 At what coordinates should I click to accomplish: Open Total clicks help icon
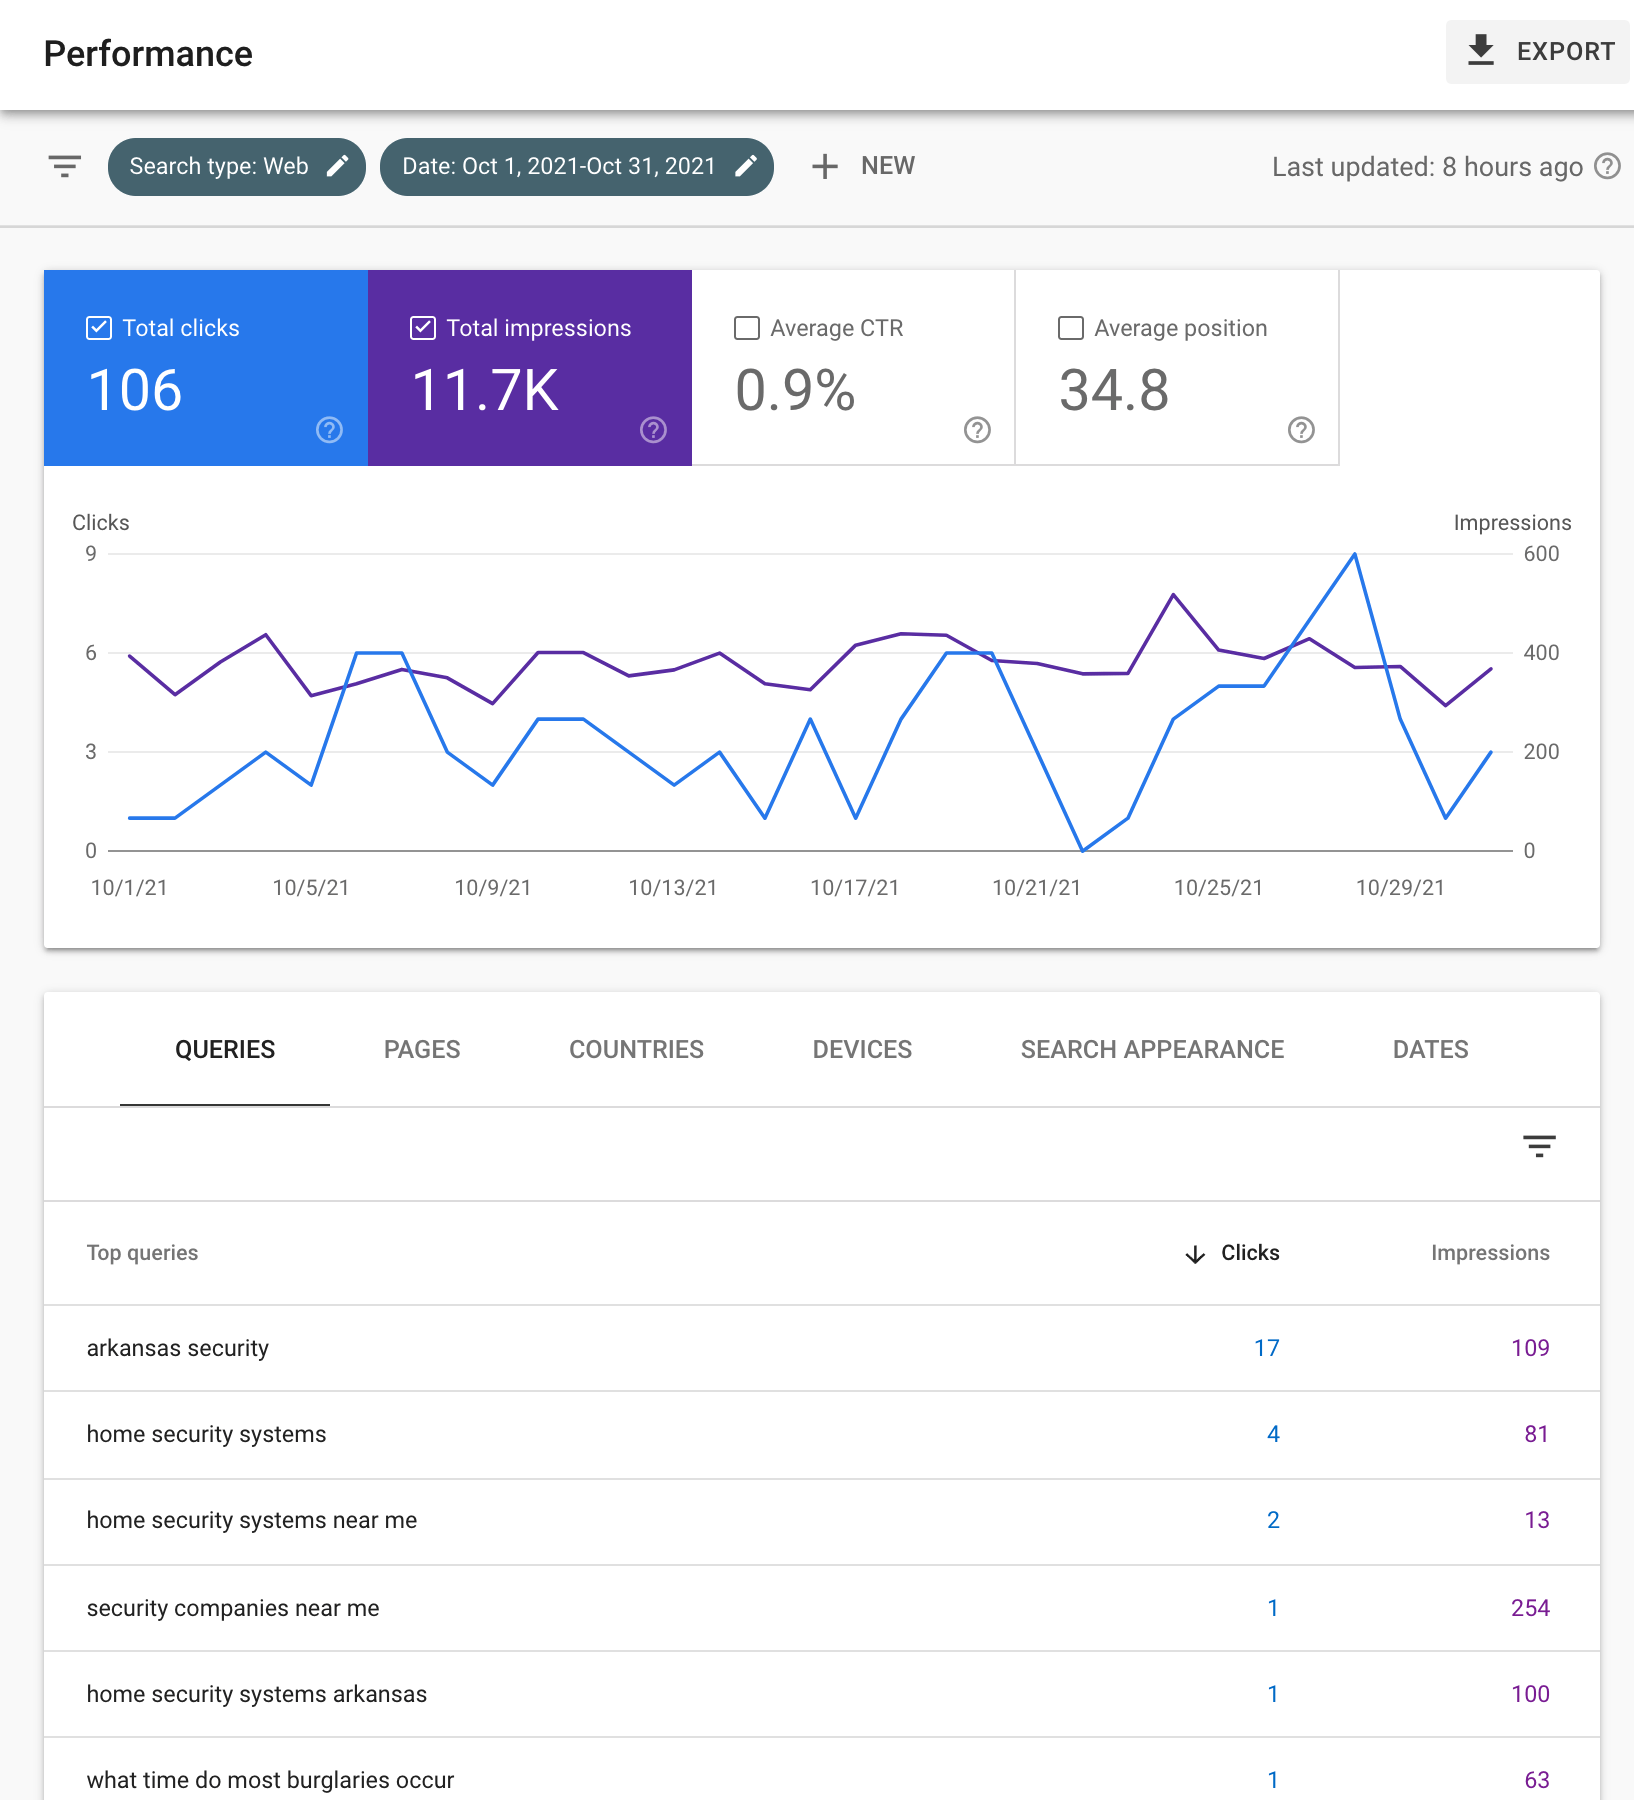pos(329,430)
